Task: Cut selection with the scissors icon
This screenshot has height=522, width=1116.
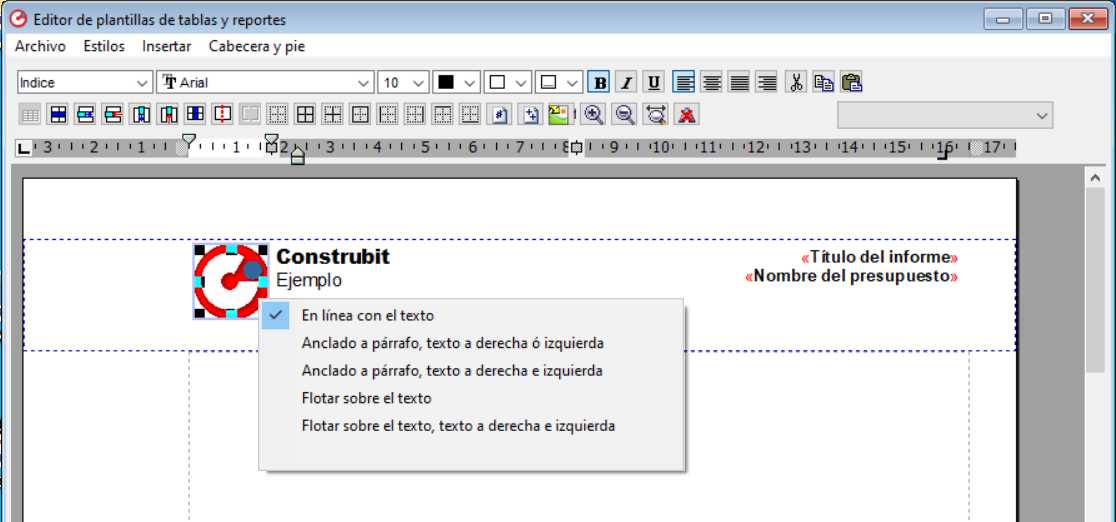Action: pyautogui.click(x=796, y=83)
